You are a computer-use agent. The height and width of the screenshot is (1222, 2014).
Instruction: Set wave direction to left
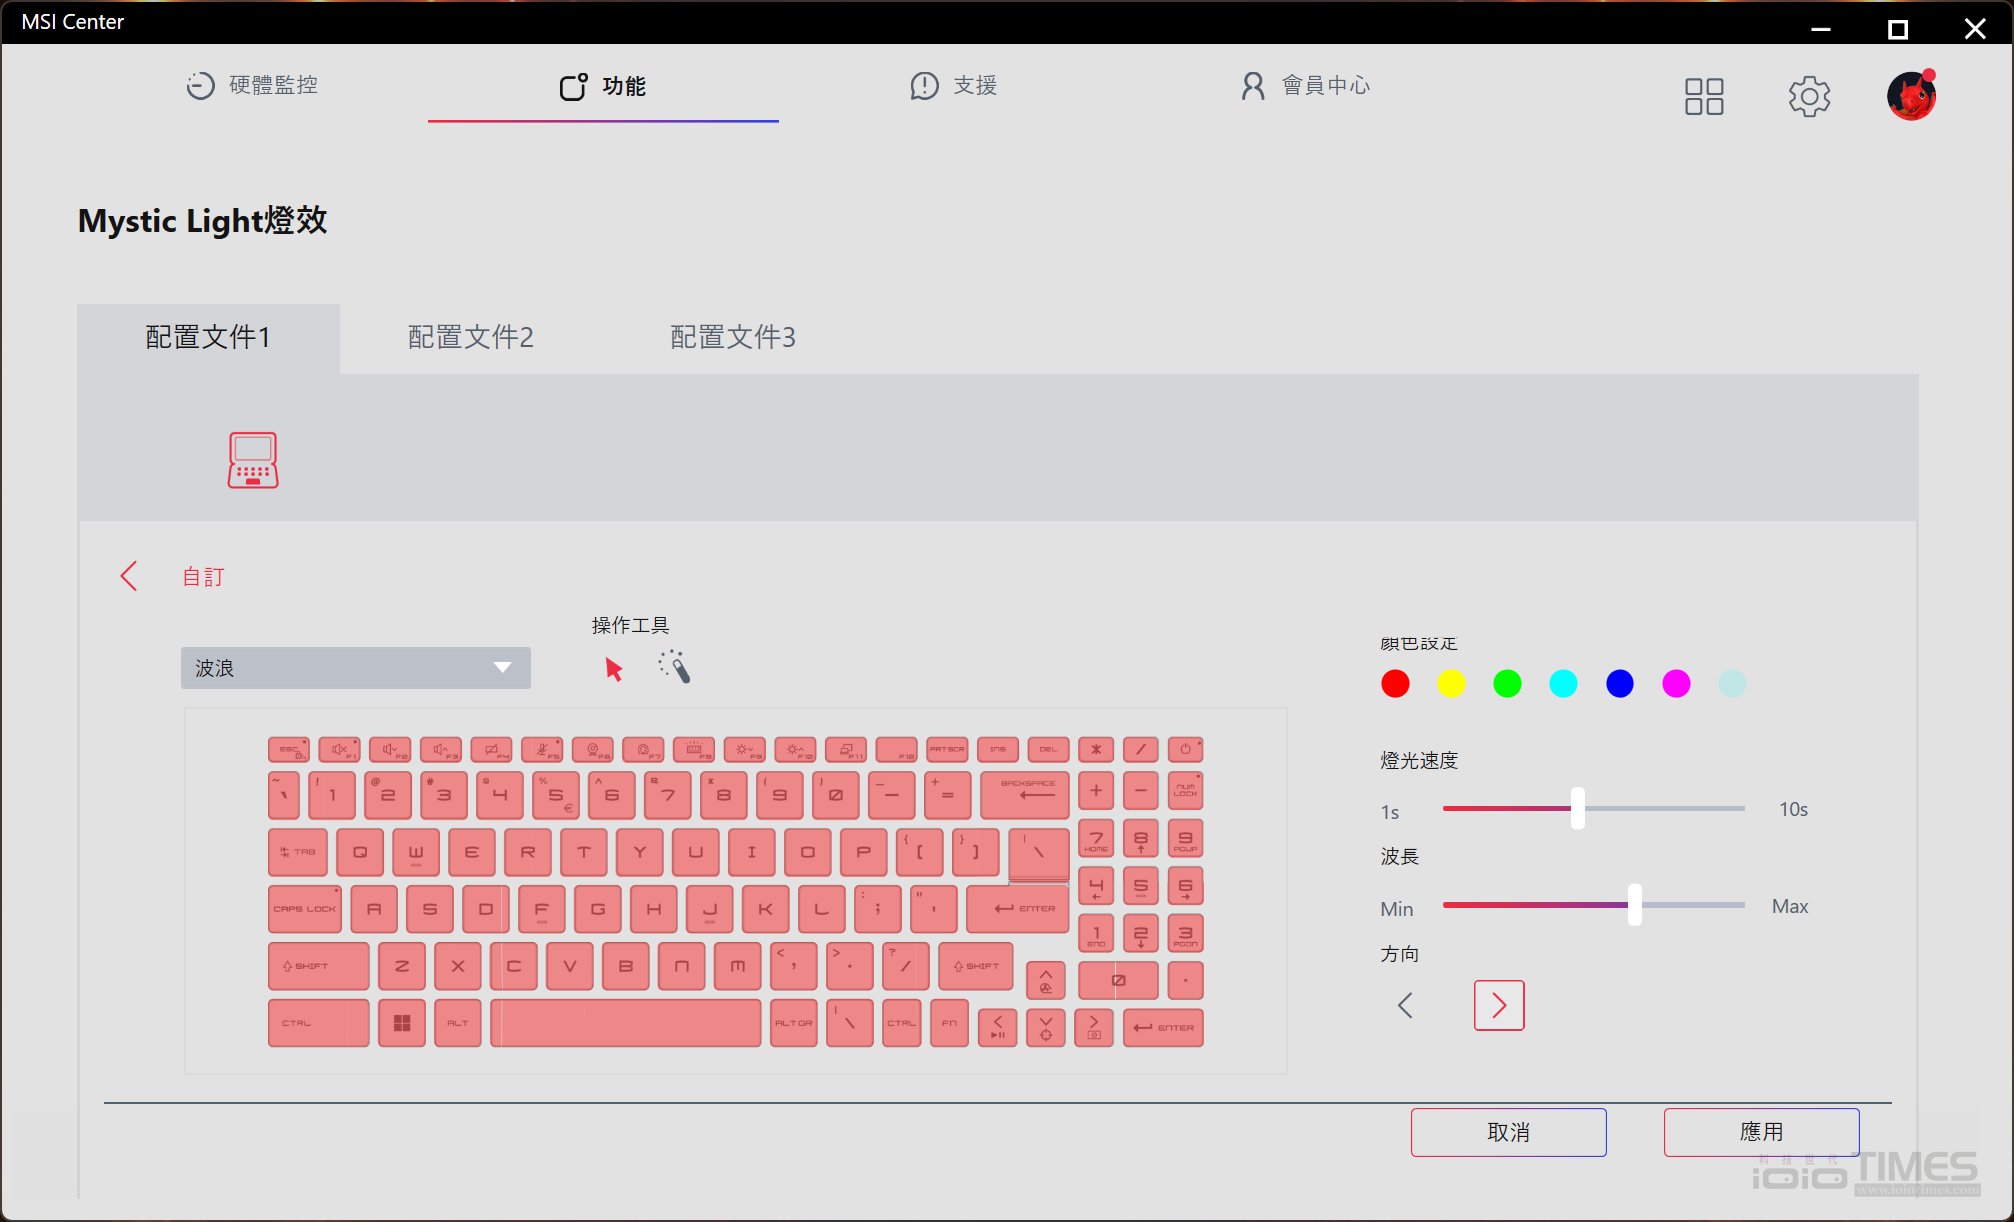pos(1405,1005)
